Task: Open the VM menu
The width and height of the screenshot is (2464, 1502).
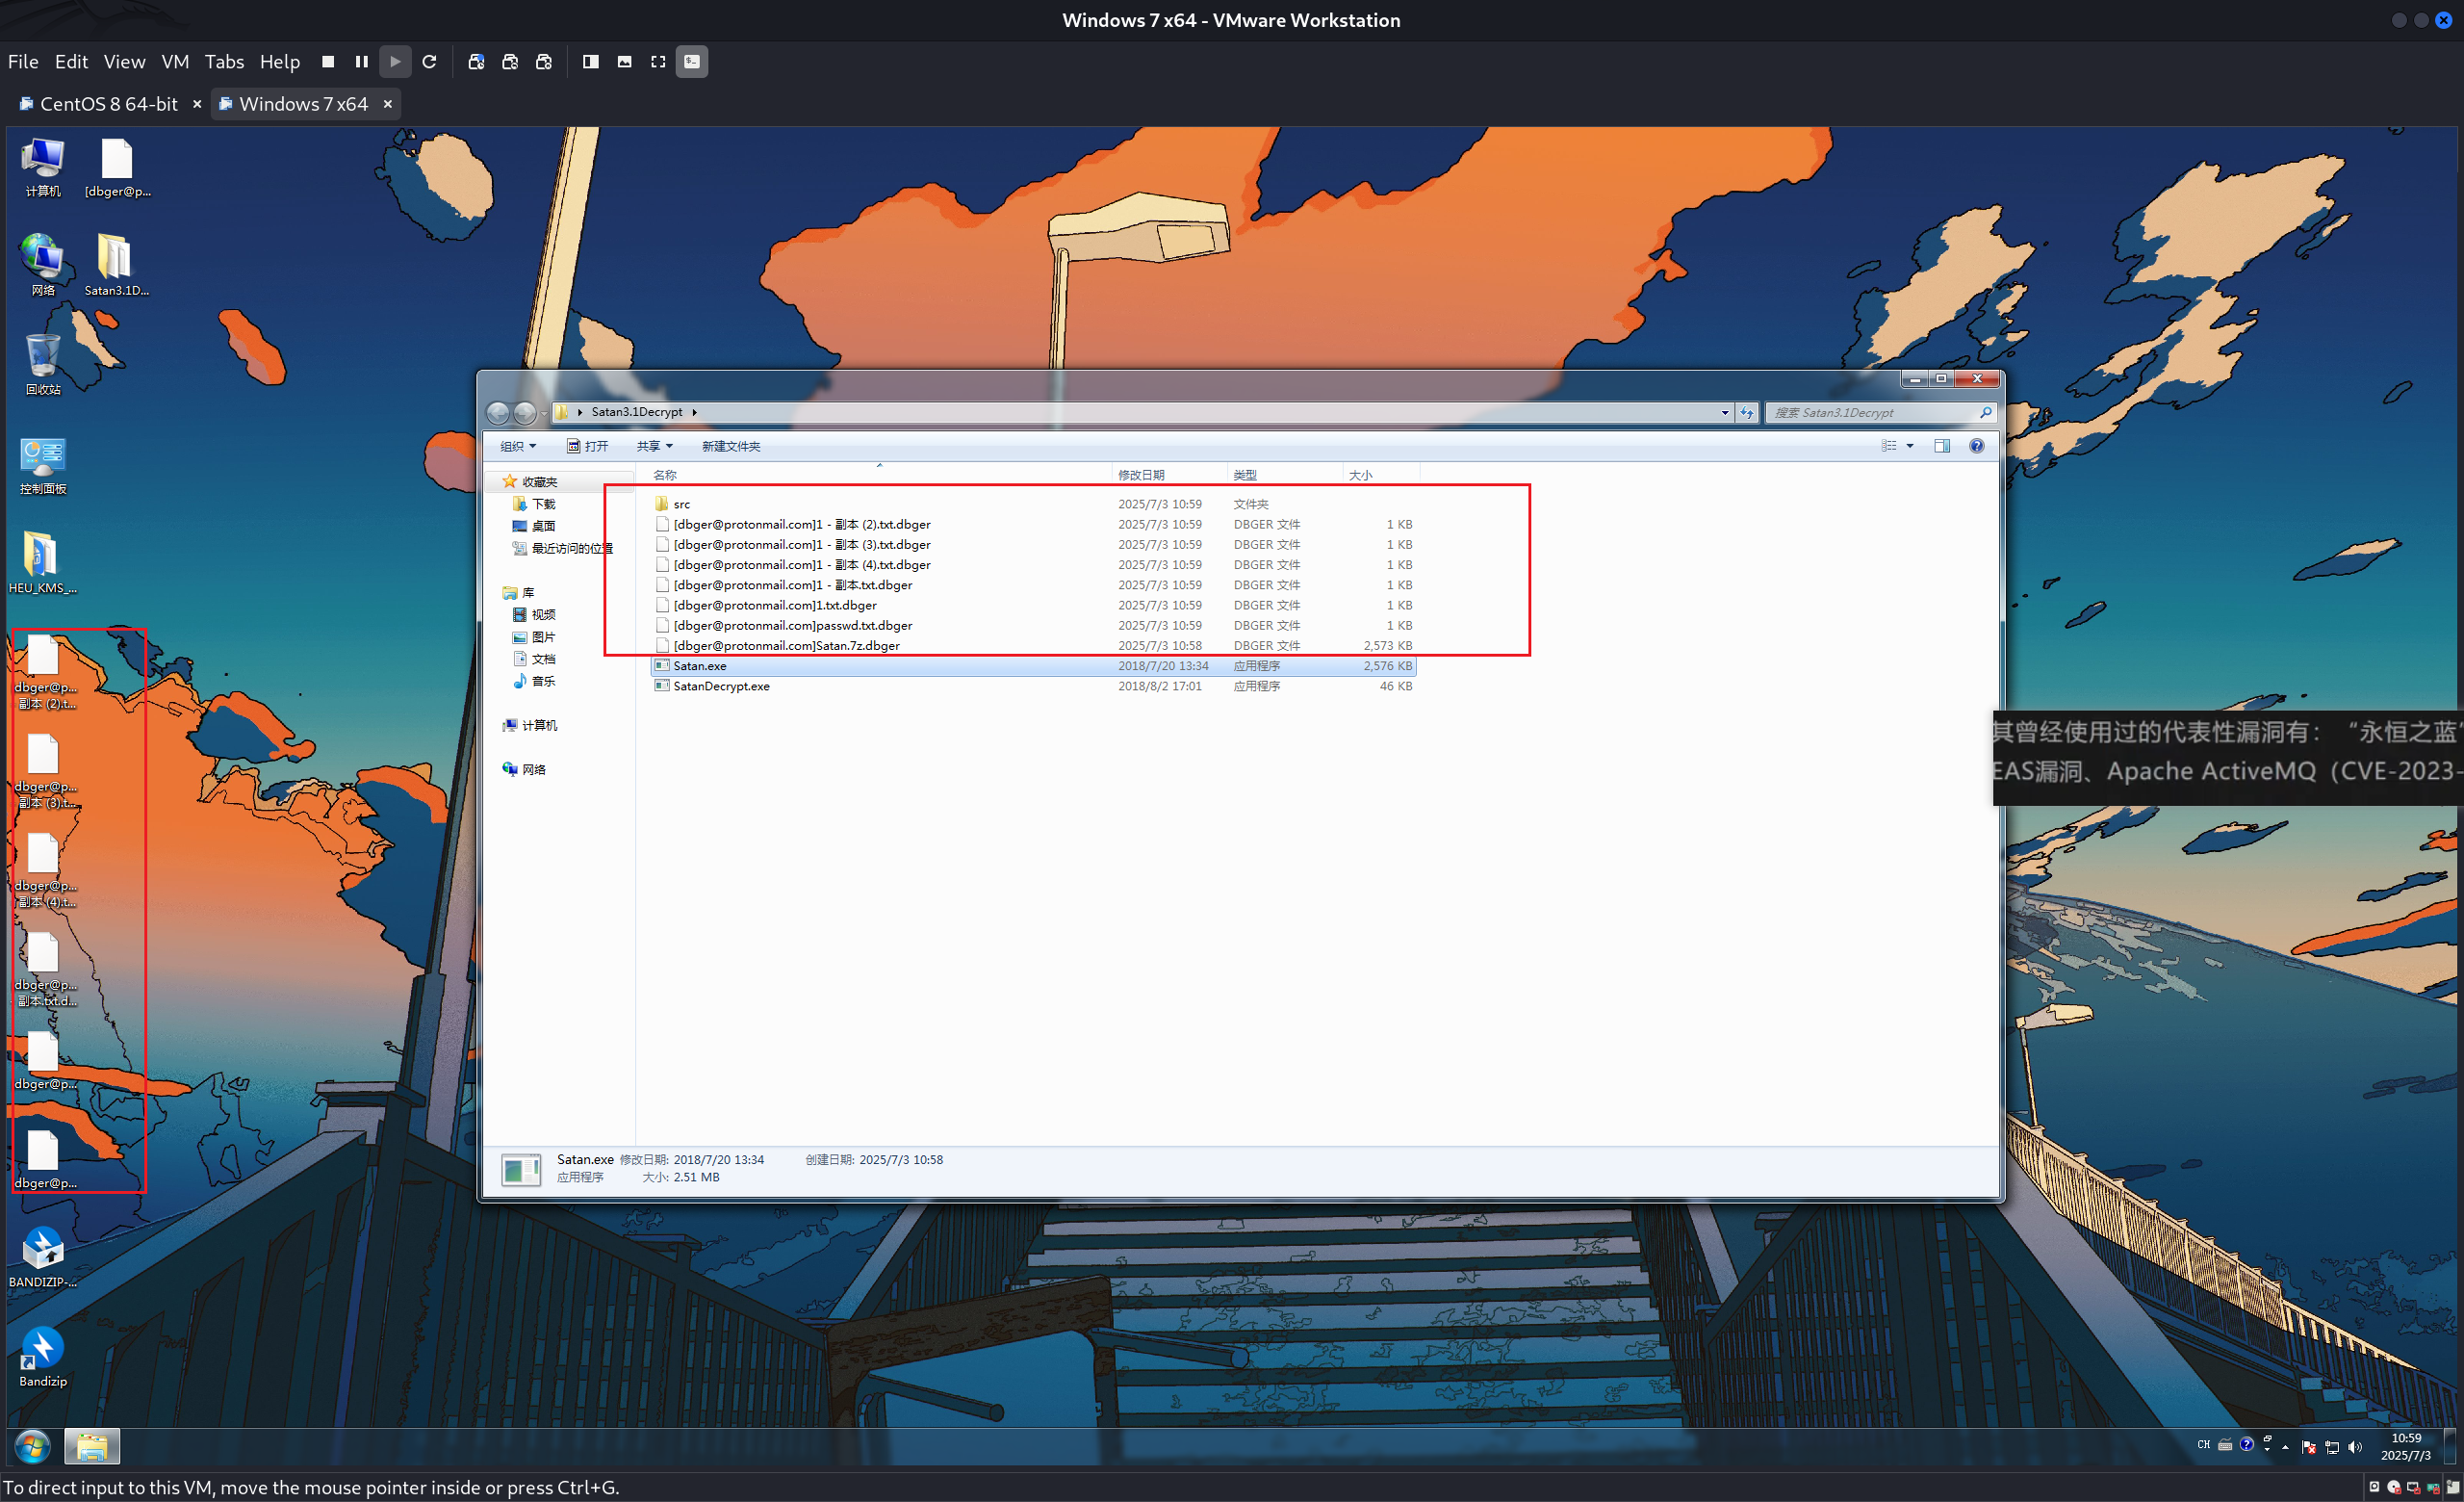Action: [x=175, y=62]
